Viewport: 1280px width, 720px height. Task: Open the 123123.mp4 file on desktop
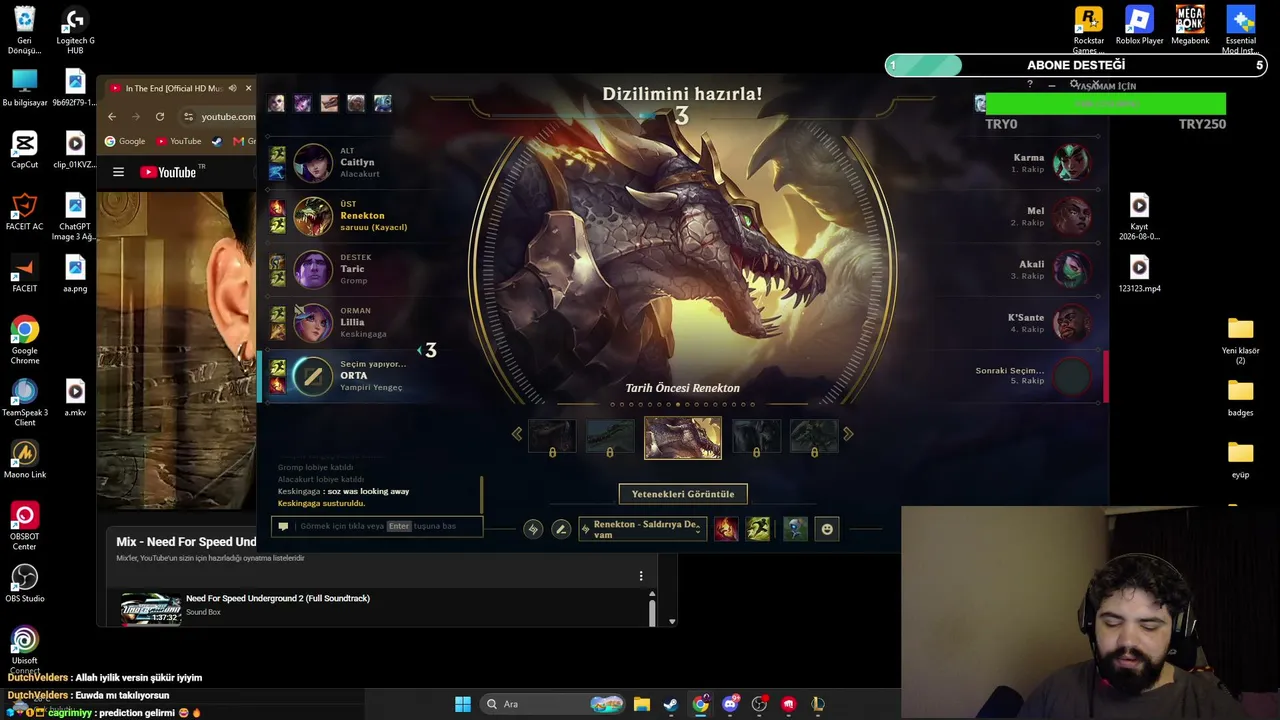coord(1139,273)
